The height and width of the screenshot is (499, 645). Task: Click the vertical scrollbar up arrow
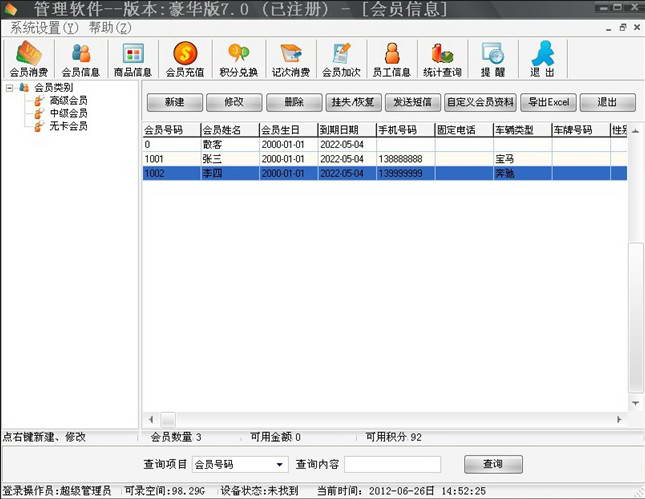(x=636, y=131)
